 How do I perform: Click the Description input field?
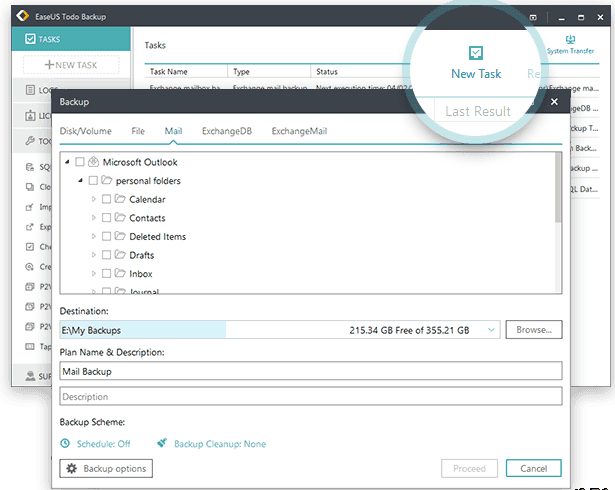coord(310,397)
